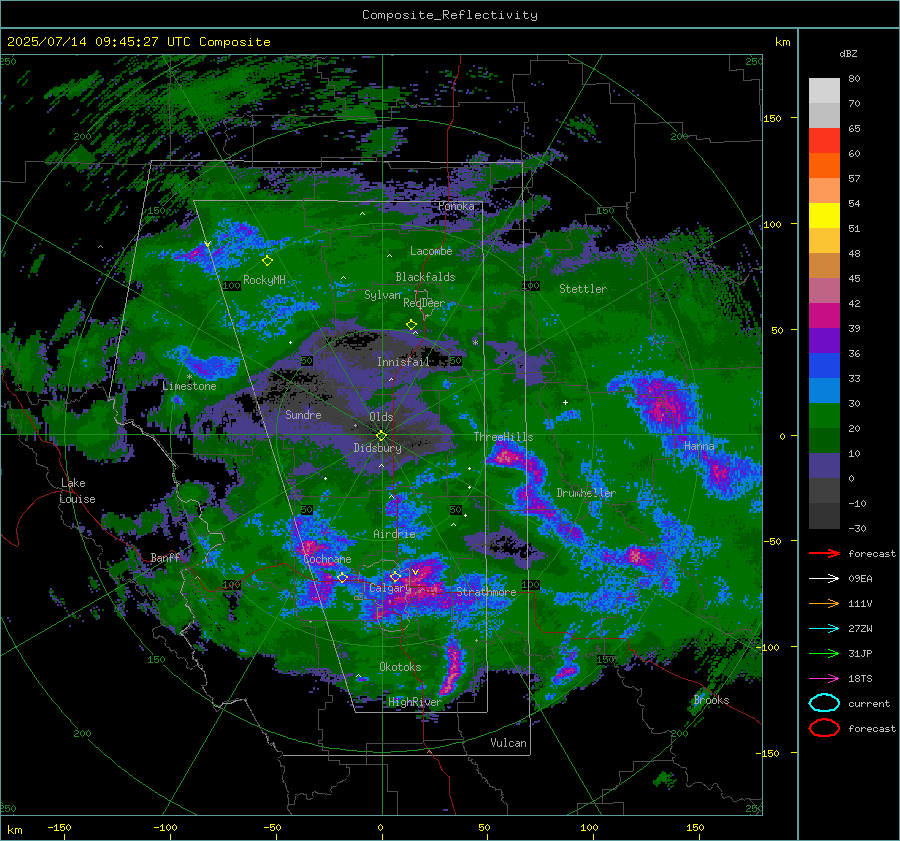Pick the topmost light gray swatch in legend
The height and width of the screenshot is (841, 900).
[824, 90]
